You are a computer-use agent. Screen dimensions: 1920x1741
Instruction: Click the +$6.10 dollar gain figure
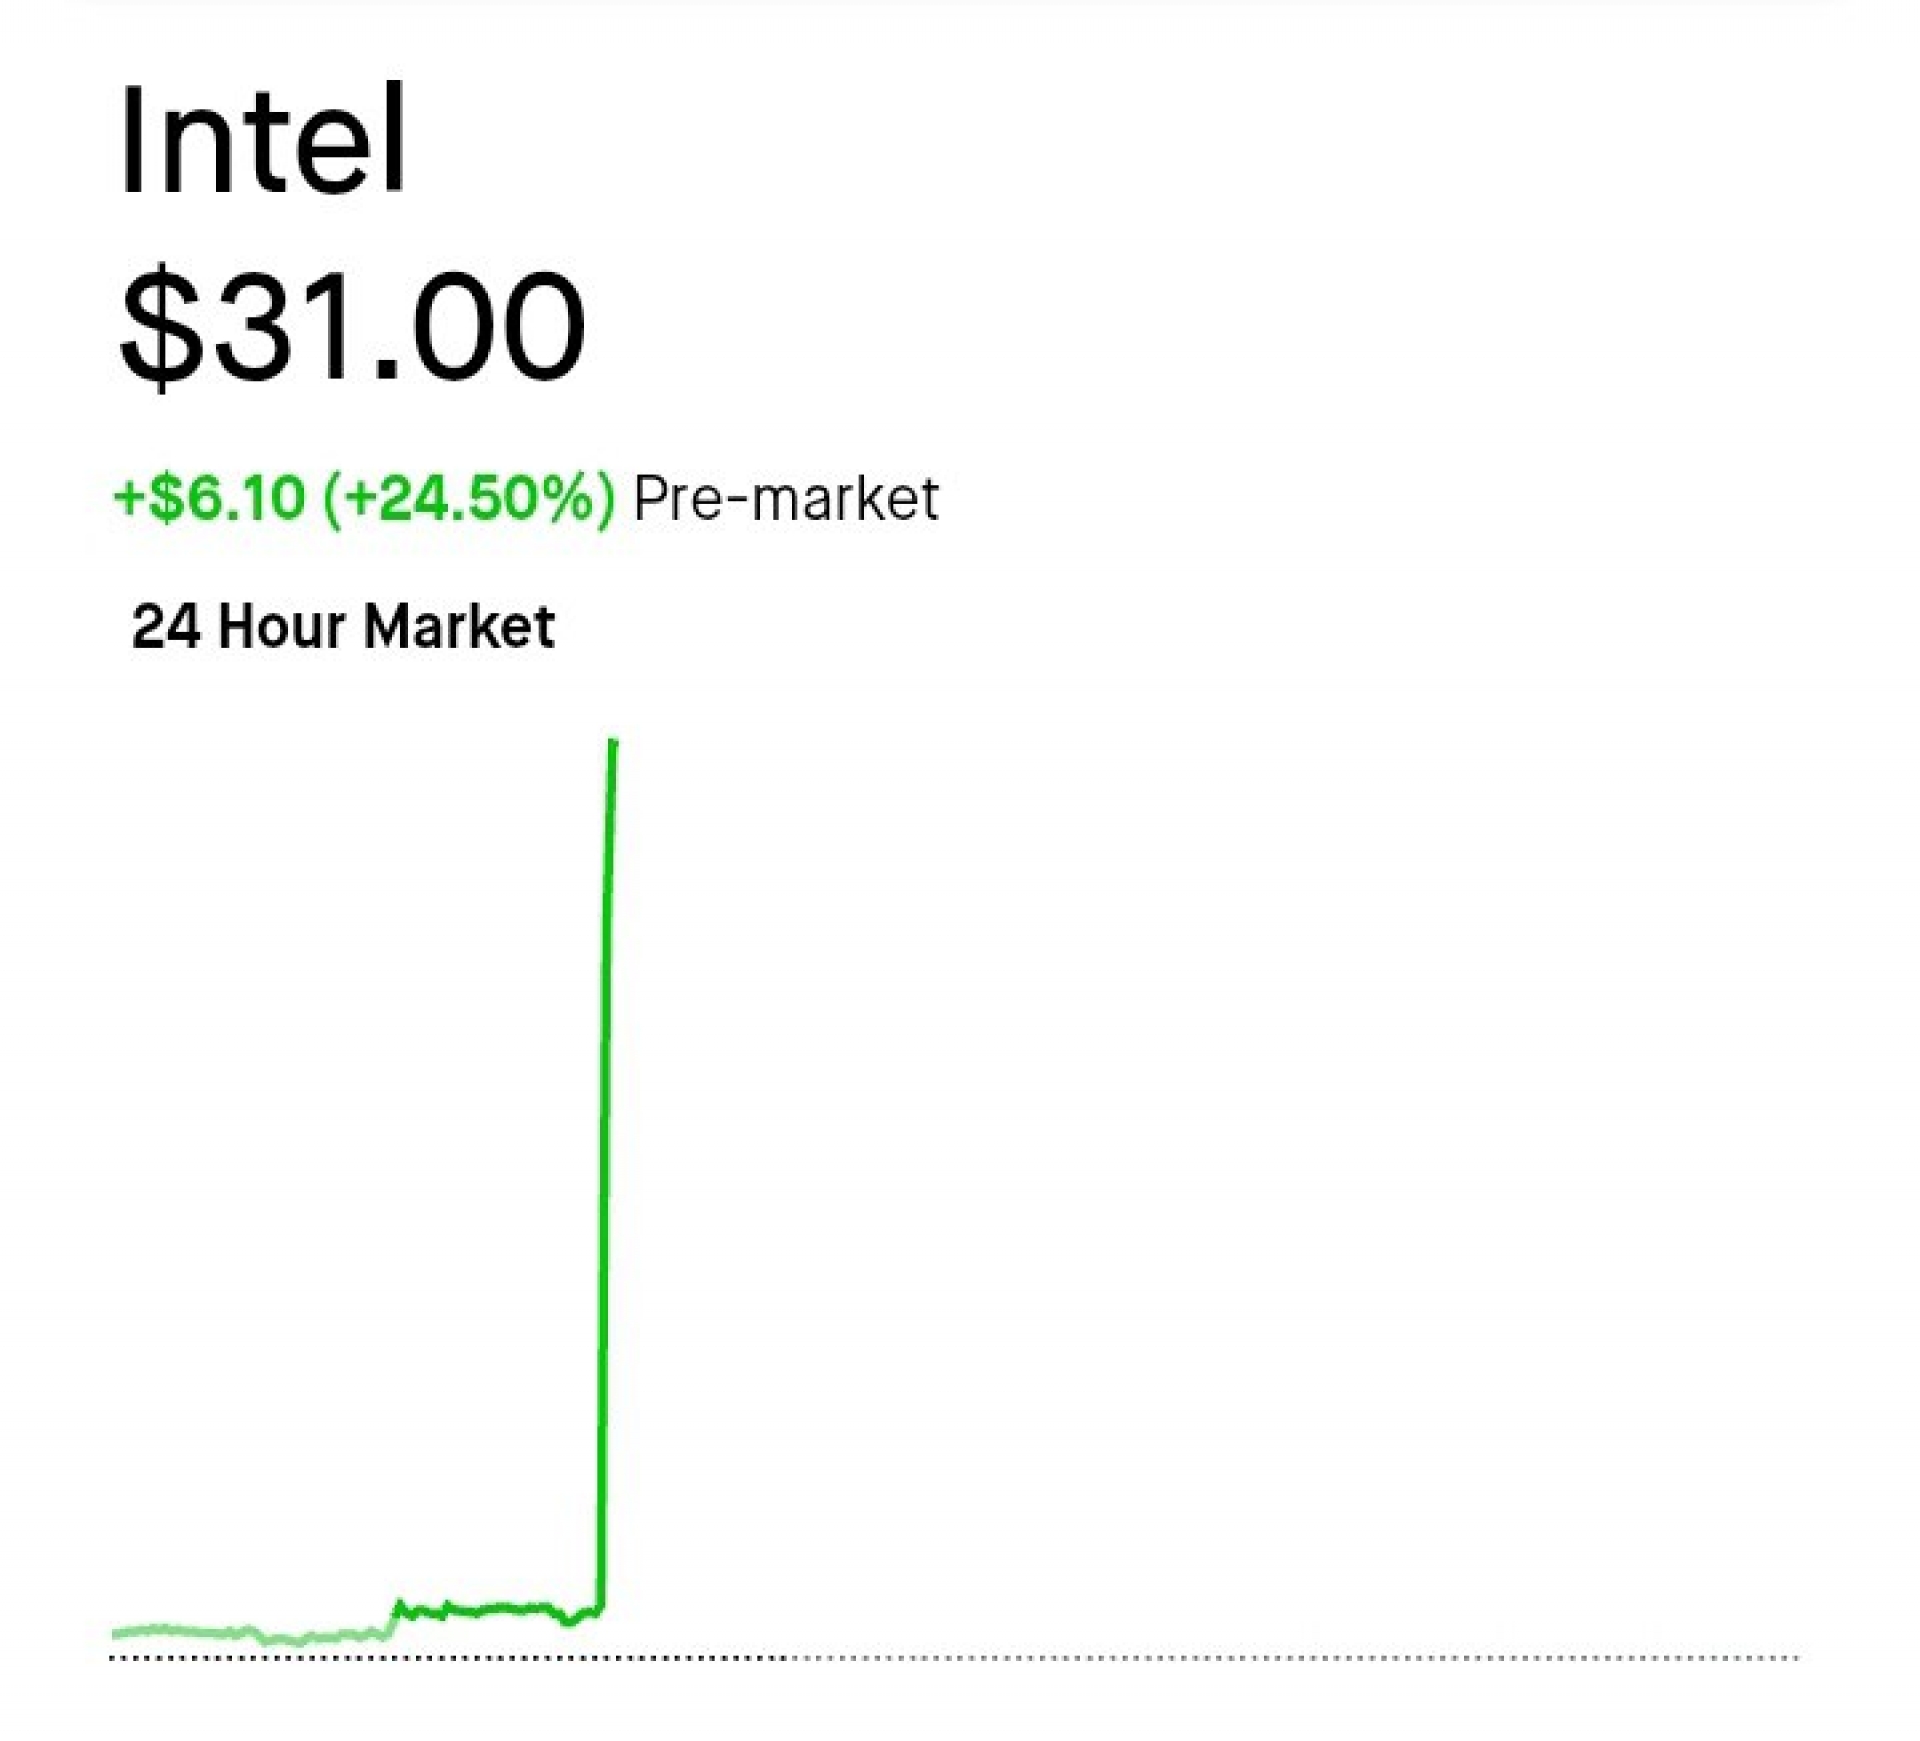pos(209,498)
